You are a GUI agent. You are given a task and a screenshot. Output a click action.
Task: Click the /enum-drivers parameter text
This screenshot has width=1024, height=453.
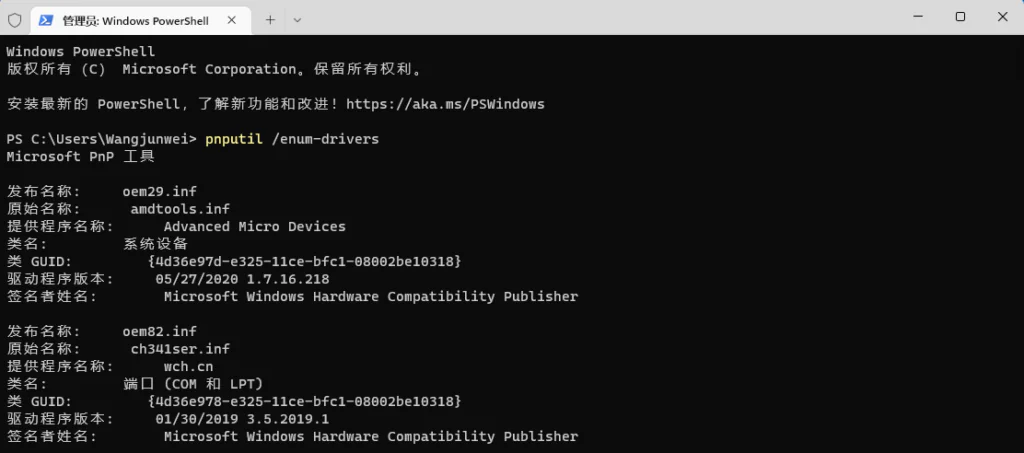(325, 139)
